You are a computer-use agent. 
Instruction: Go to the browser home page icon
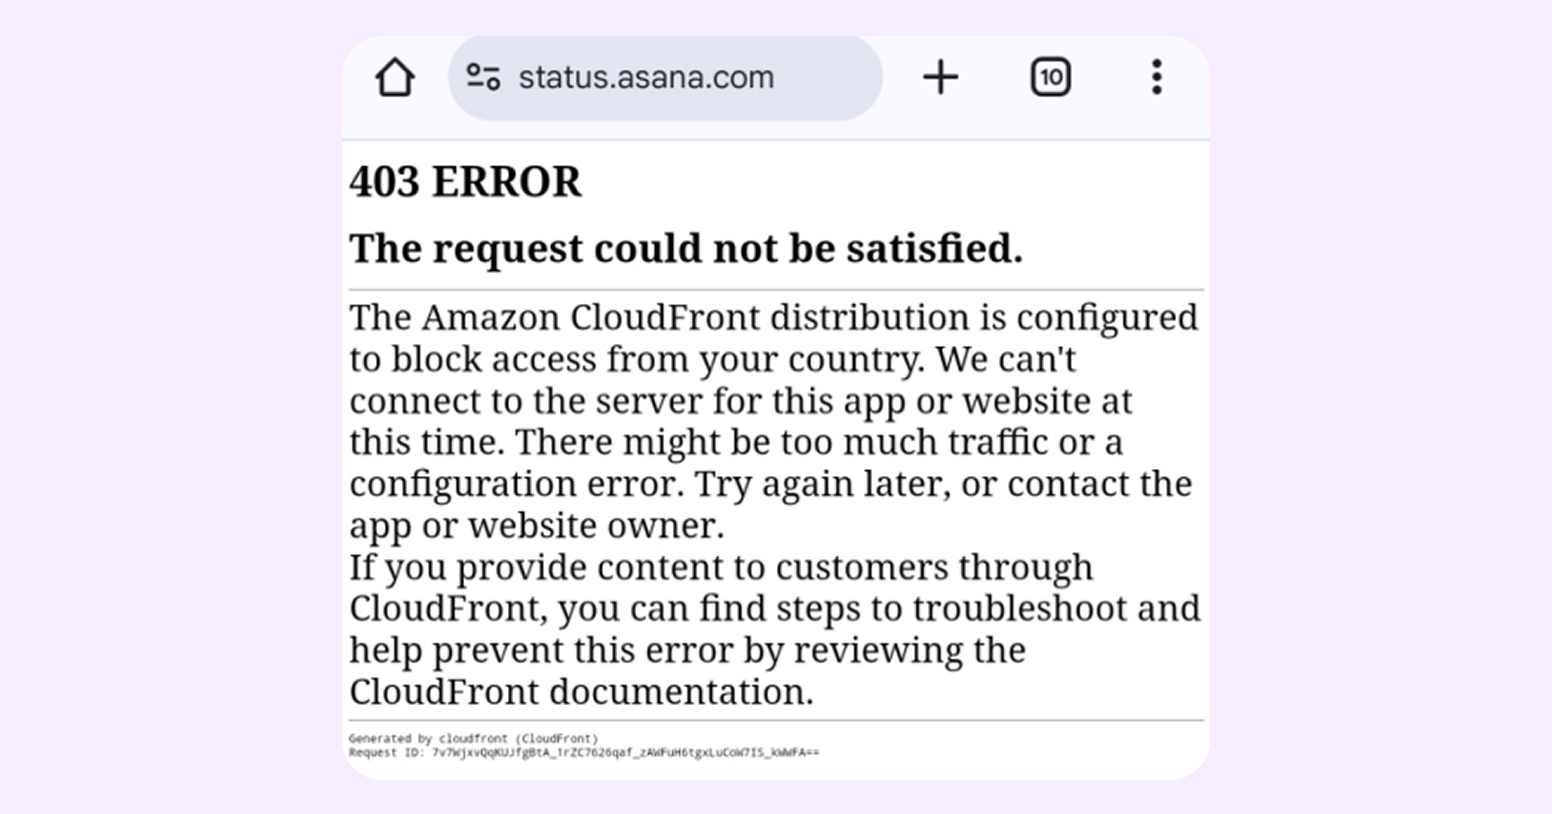(x=394, y=77)
